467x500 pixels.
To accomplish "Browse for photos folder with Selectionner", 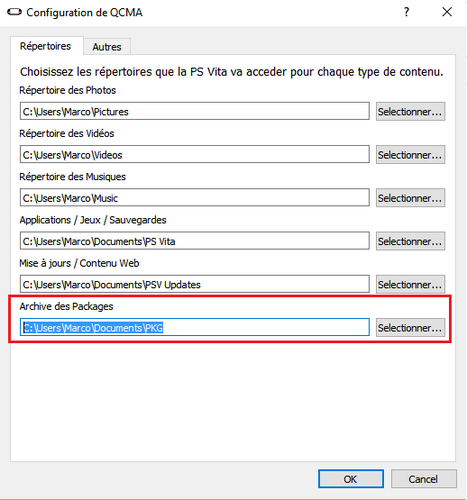I will [x=410, y=112].
